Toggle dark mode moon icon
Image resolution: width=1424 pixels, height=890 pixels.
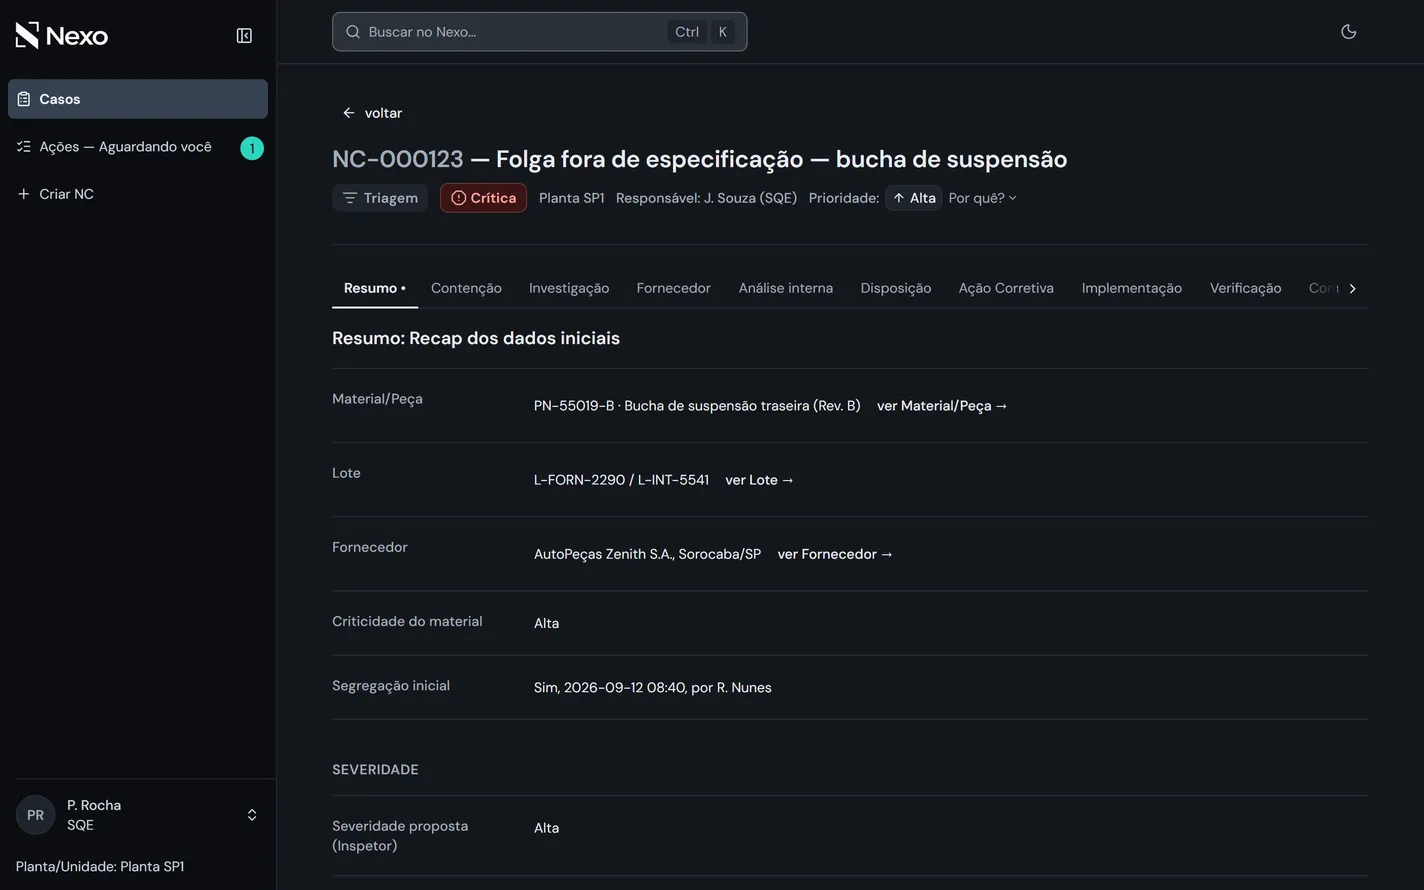click(1348, 32)
